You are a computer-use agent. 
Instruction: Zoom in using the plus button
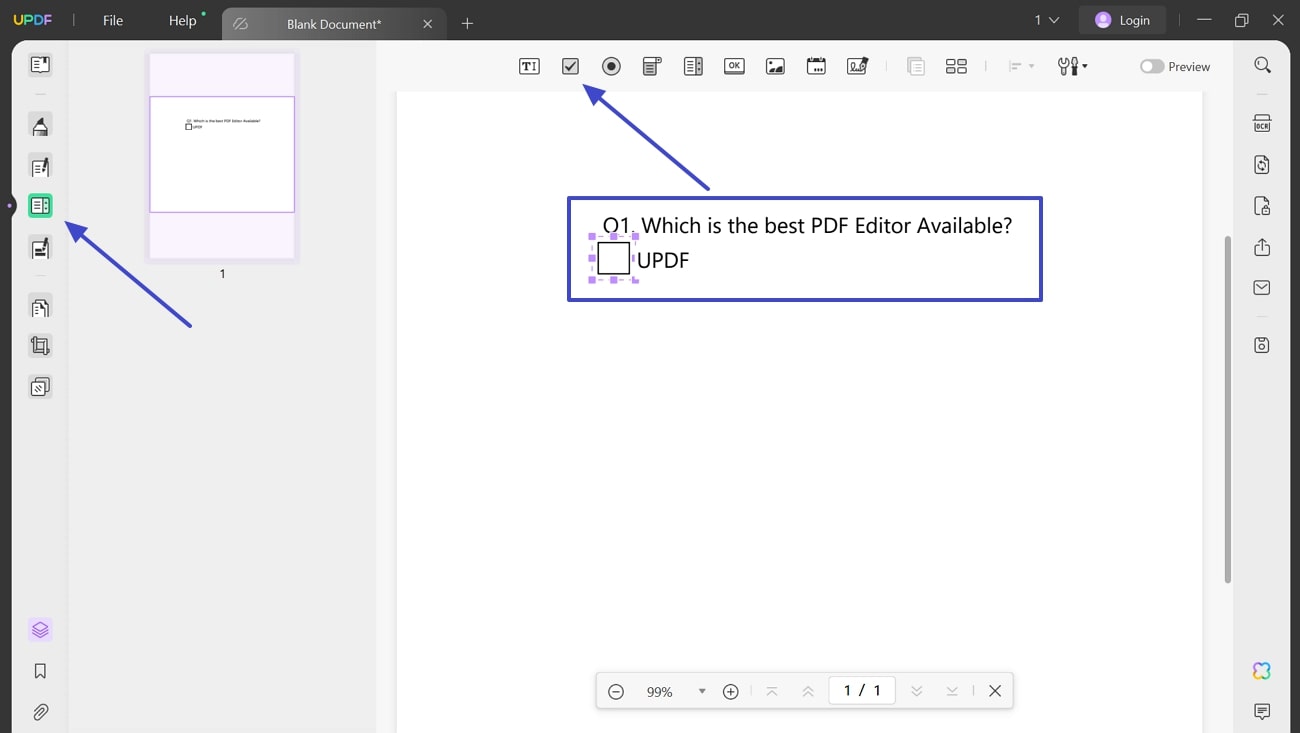click(731, 690)
